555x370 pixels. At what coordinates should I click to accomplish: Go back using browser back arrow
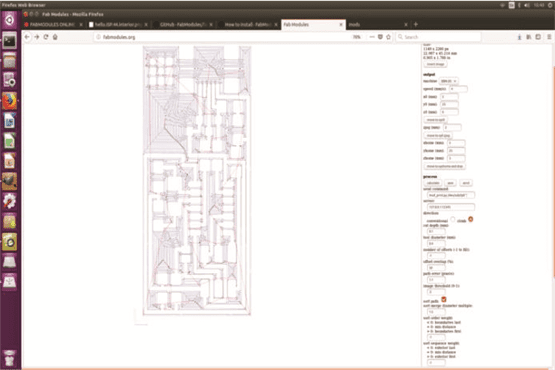(27, 37)
